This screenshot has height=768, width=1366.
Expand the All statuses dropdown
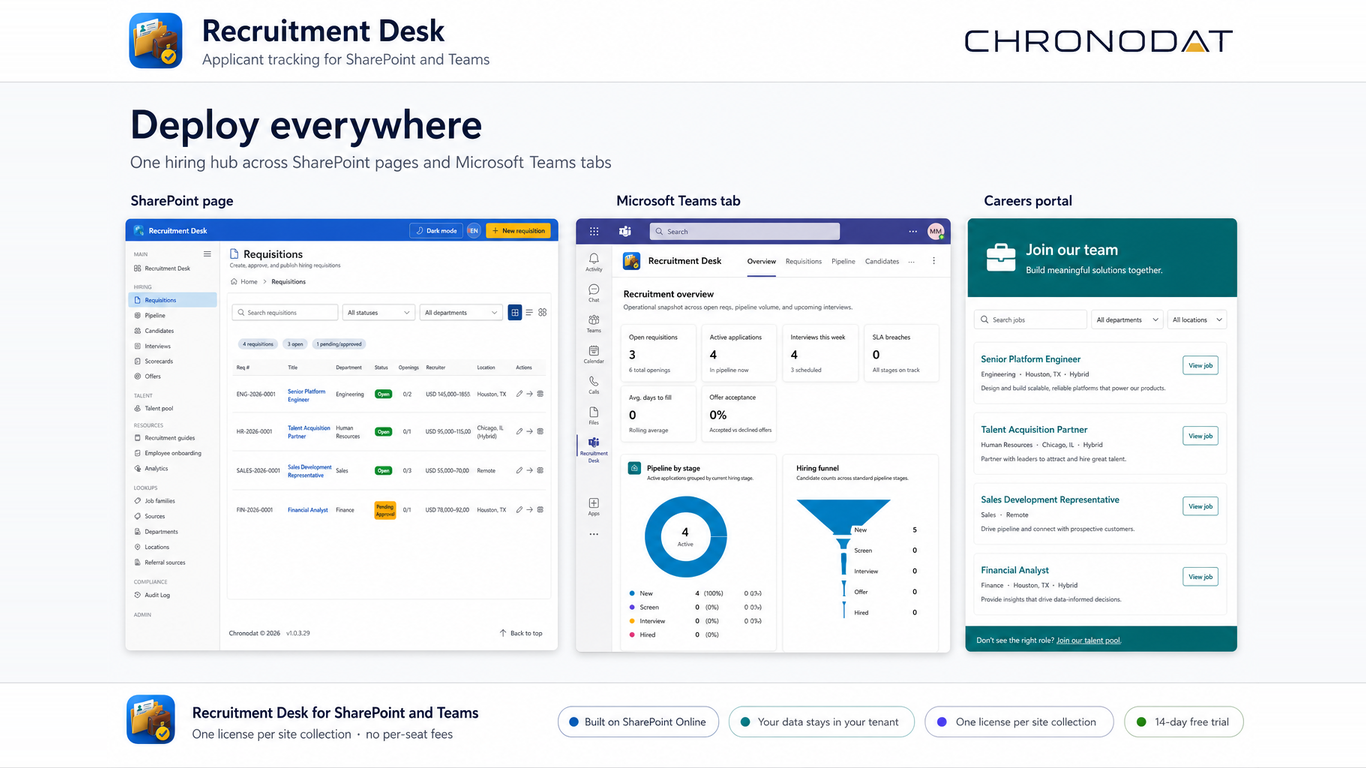[x=378, y=313]
